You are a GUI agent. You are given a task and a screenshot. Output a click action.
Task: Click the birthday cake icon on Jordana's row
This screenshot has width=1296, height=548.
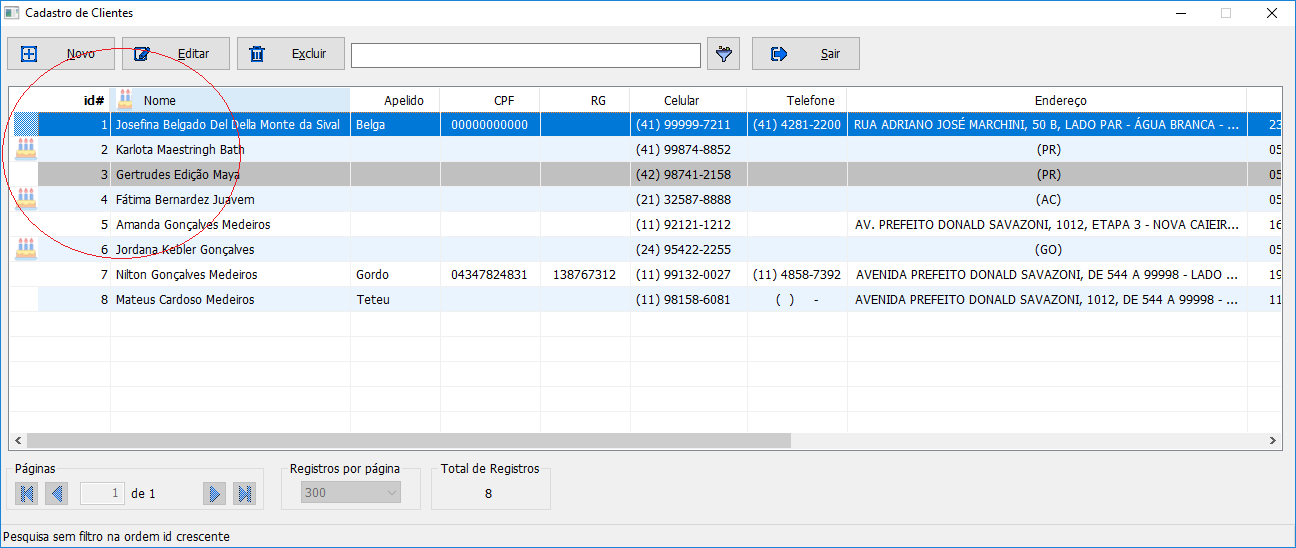[x=26, y=249]
